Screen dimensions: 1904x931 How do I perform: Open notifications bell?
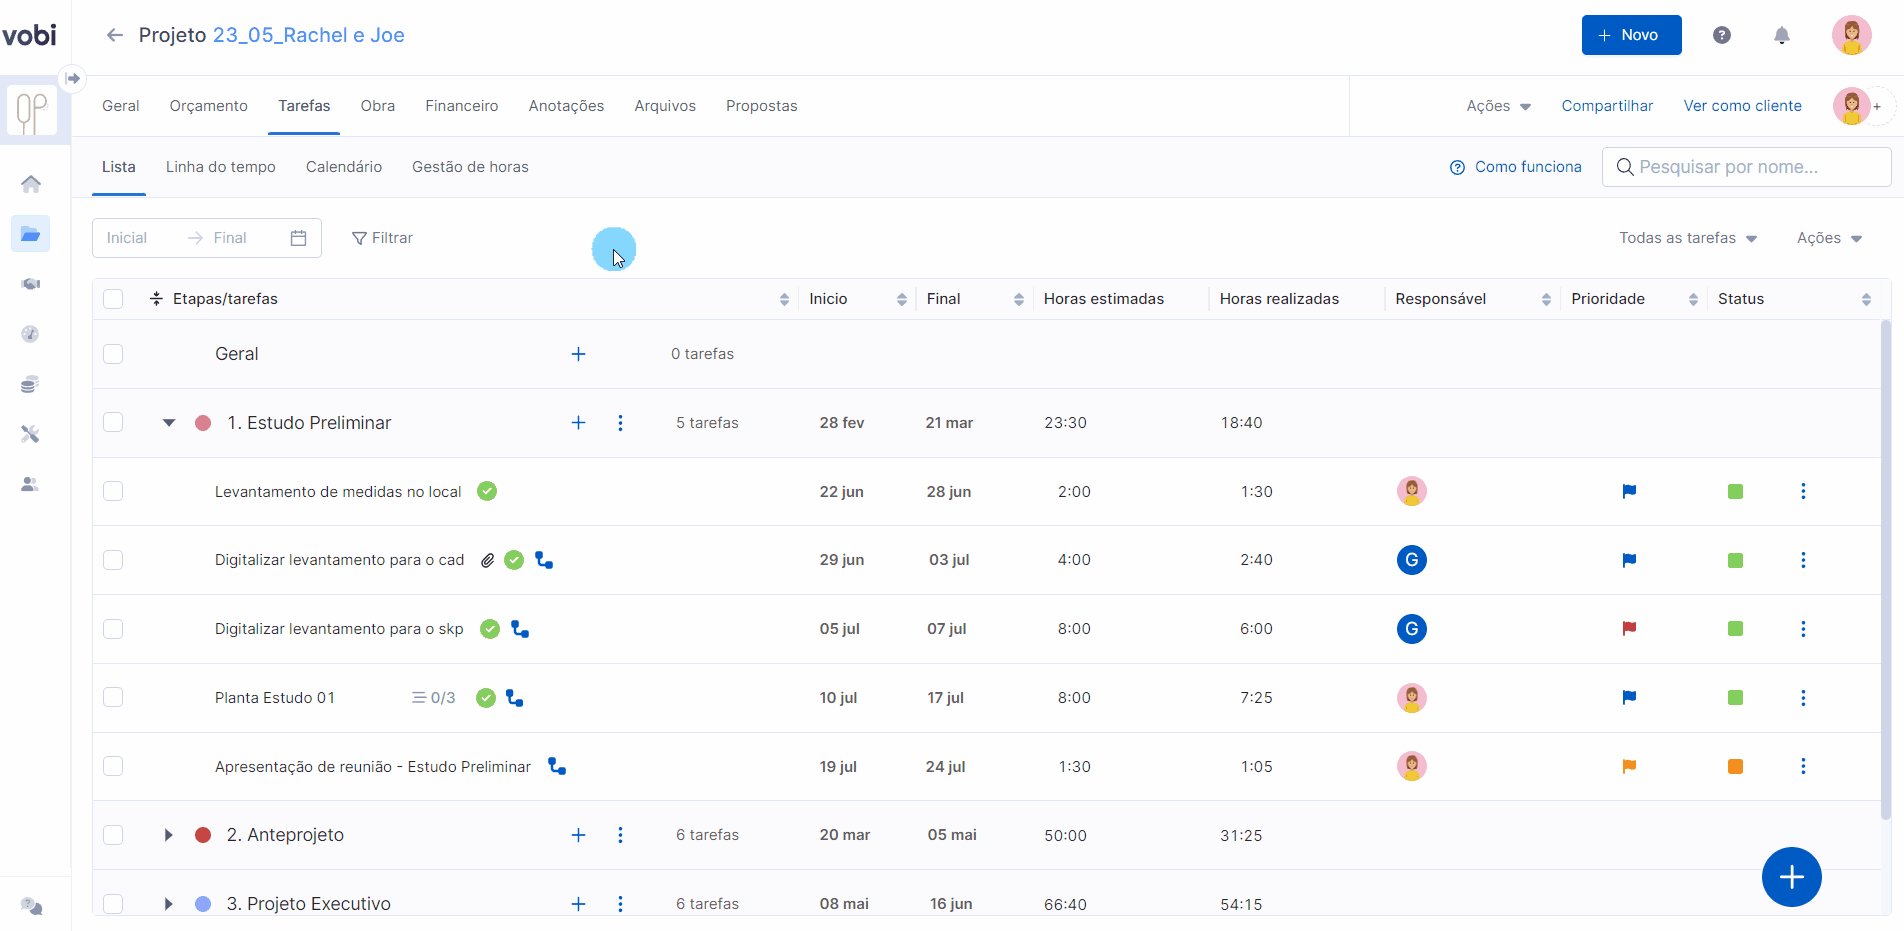tap(1782, 35)
